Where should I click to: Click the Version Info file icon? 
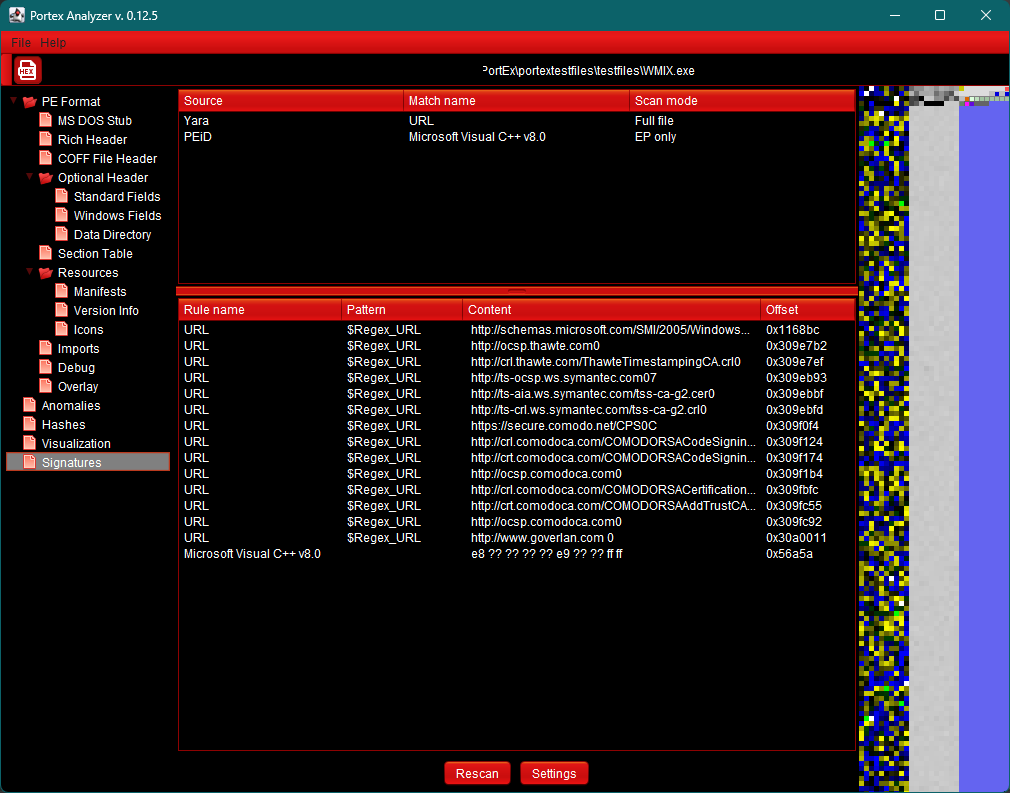pyautogui.click(x=61, y=311)
